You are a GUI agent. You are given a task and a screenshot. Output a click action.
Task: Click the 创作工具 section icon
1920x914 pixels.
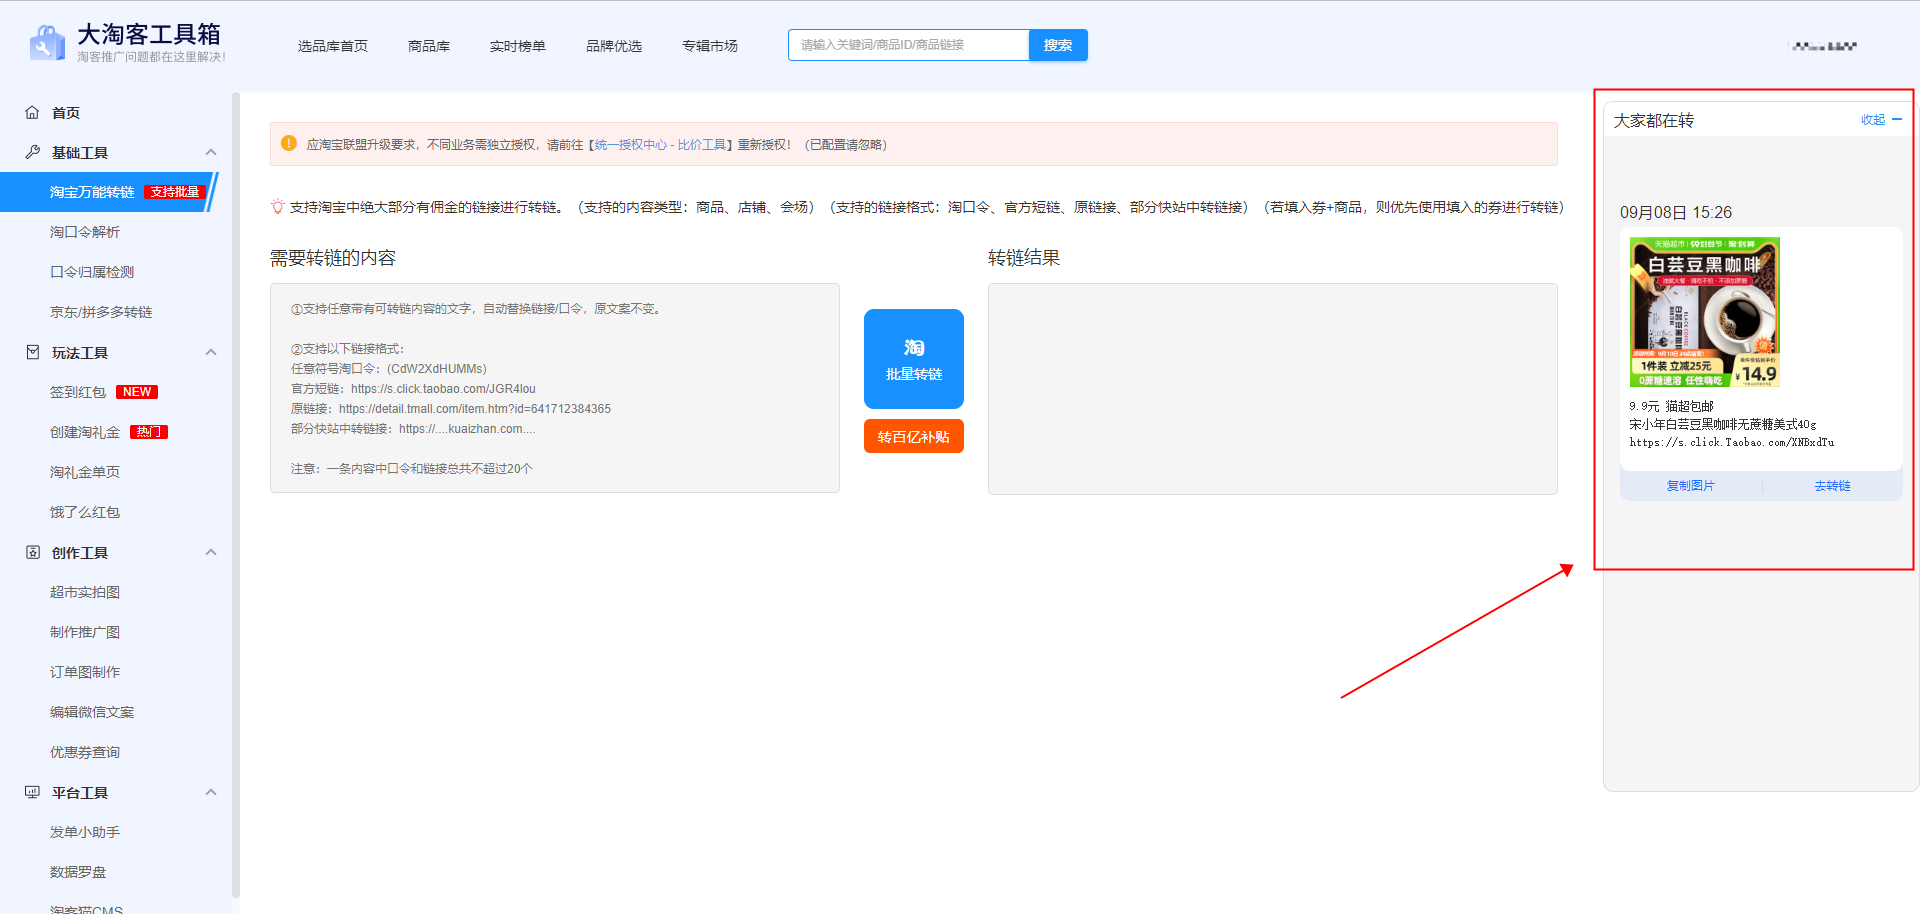coord(32,553)
